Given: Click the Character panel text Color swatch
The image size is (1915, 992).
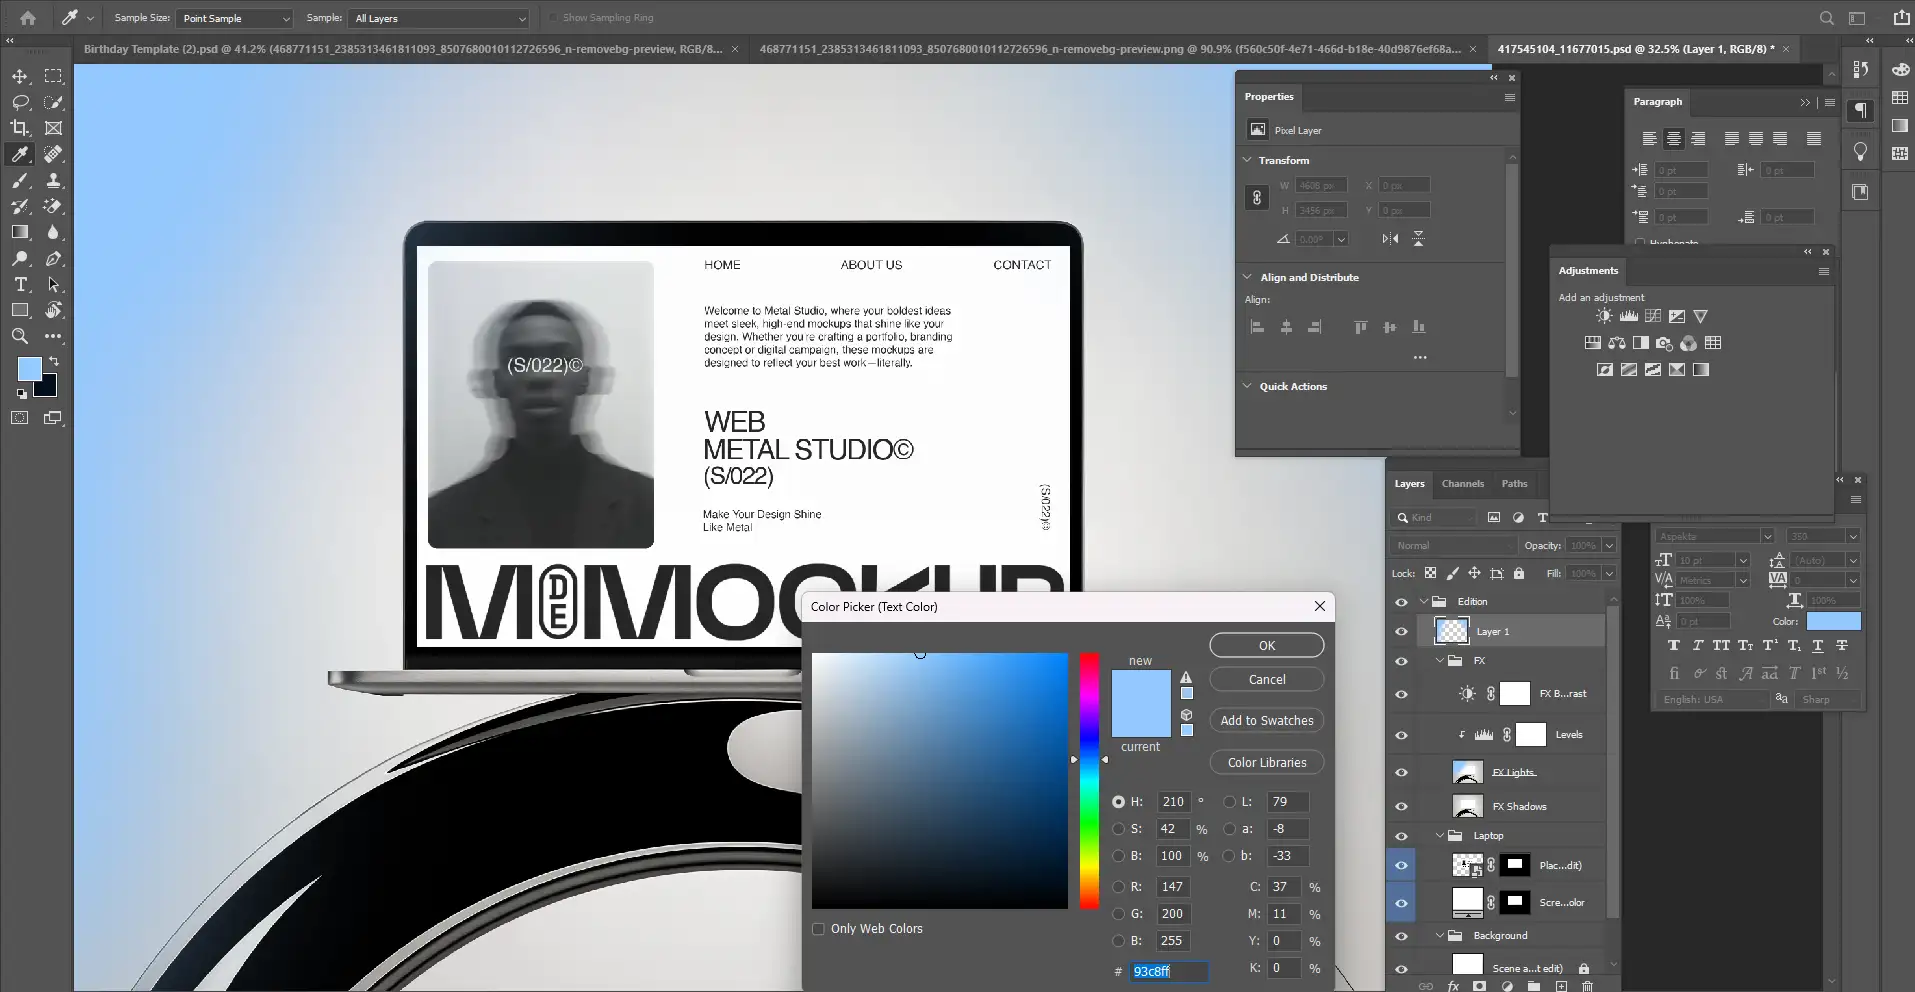Looking at the screenshot, I should (x=1834, y=622).
